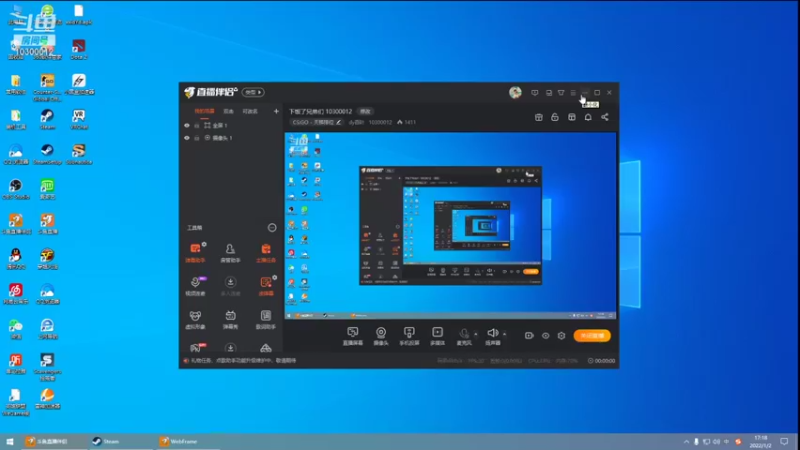Open the danmaku show TV-icon tool
800x450 pixels.
[230, 319]
